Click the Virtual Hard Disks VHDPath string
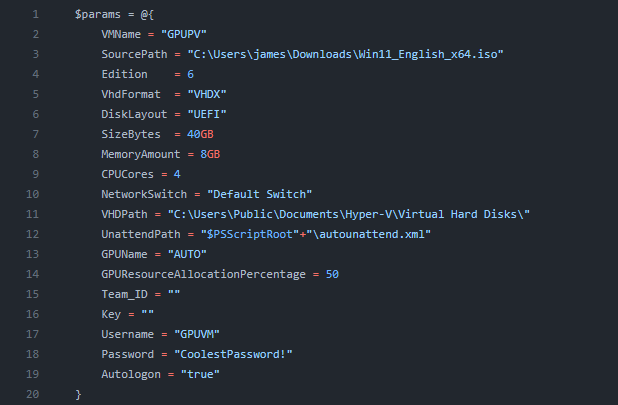This screenshot has width=618, height=405. 349,214
